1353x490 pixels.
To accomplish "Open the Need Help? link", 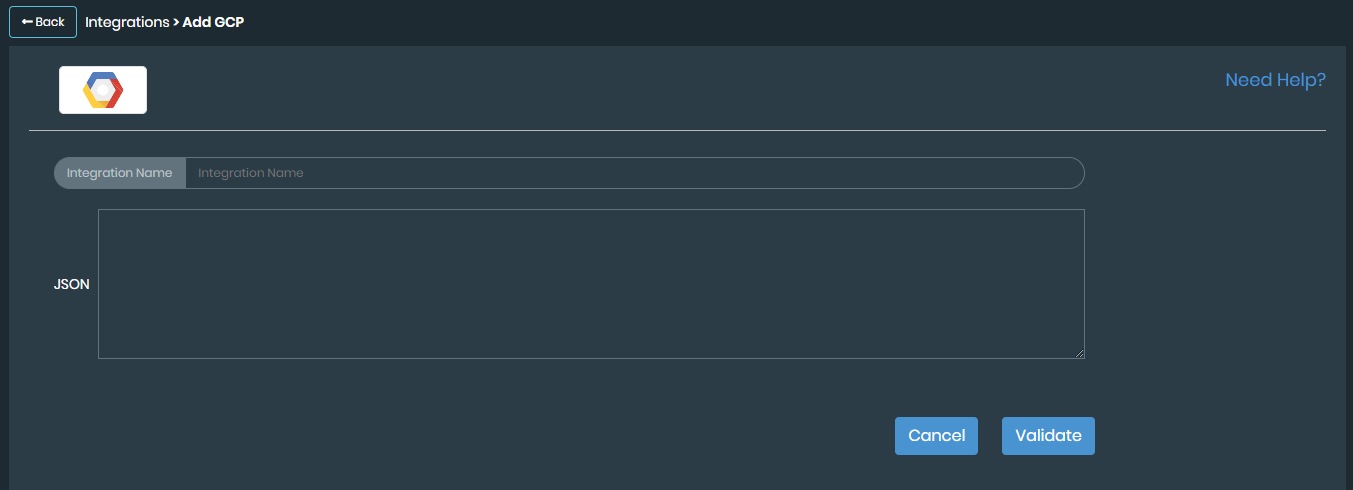I will (x=1275, y=80).
